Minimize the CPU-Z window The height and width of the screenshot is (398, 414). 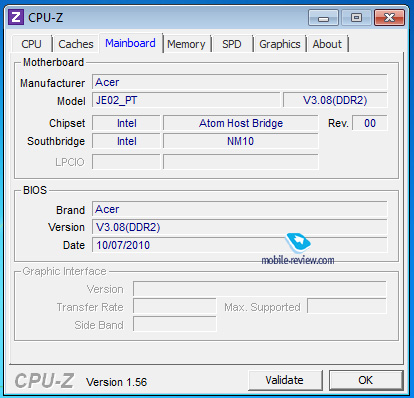[323, 17]
